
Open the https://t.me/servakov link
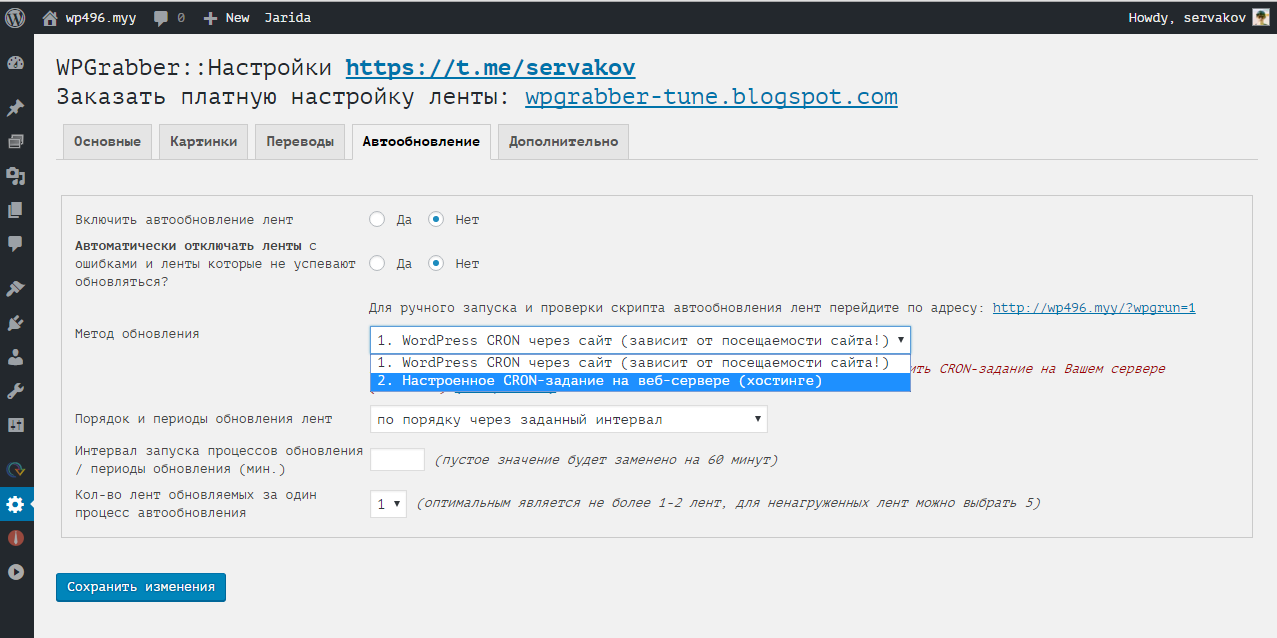(x=490, y=68)
